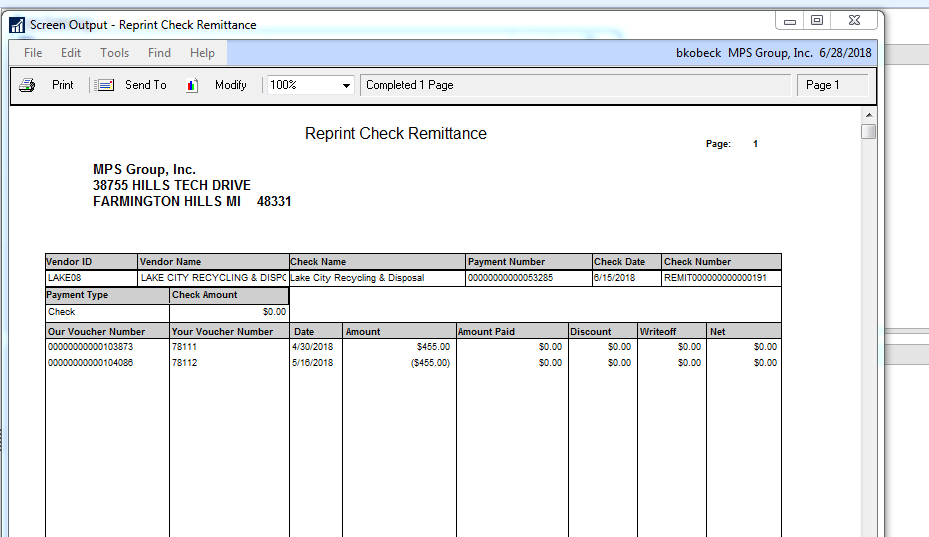This screenshot has width=929, height=537.
Task: Click Amount Paid column header
Action: [512, 331]
